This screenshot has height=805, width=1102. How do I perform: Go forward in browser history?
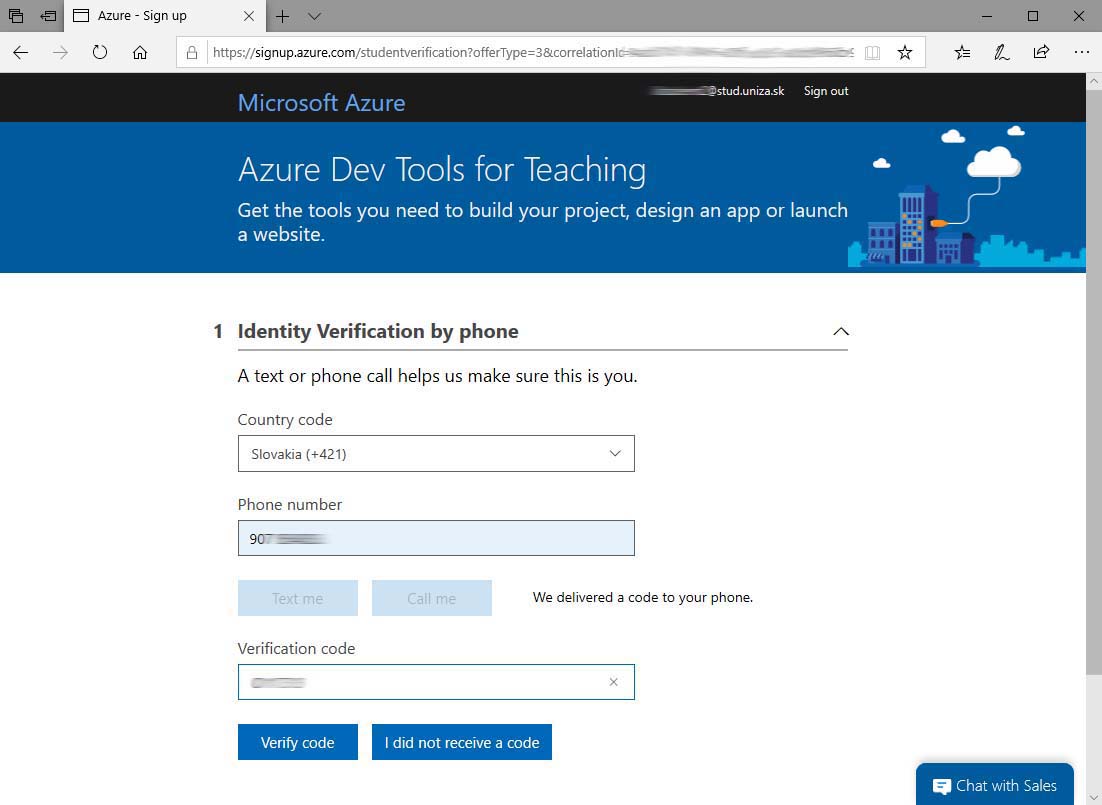[60, 52]
